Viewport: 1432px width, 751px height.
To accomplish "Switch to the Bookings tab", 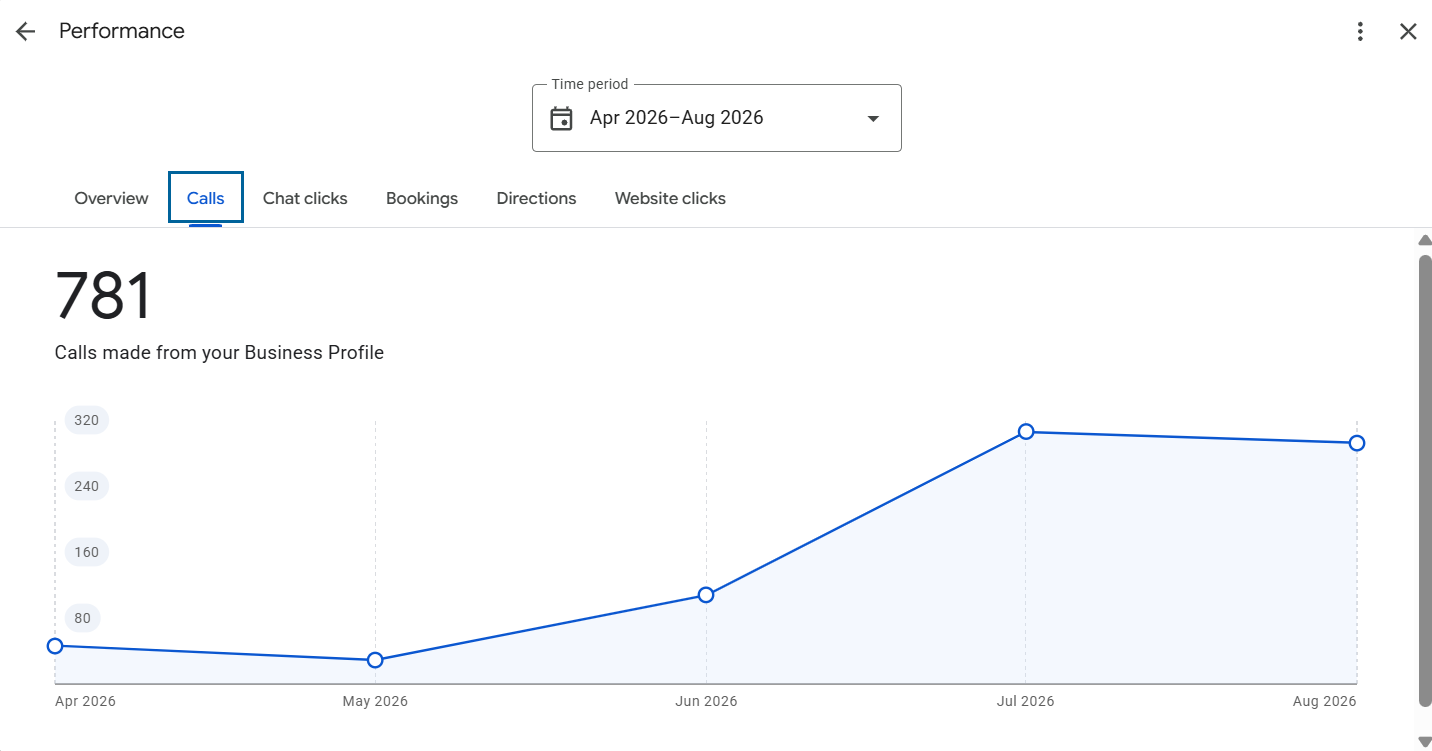I will 422,198.
